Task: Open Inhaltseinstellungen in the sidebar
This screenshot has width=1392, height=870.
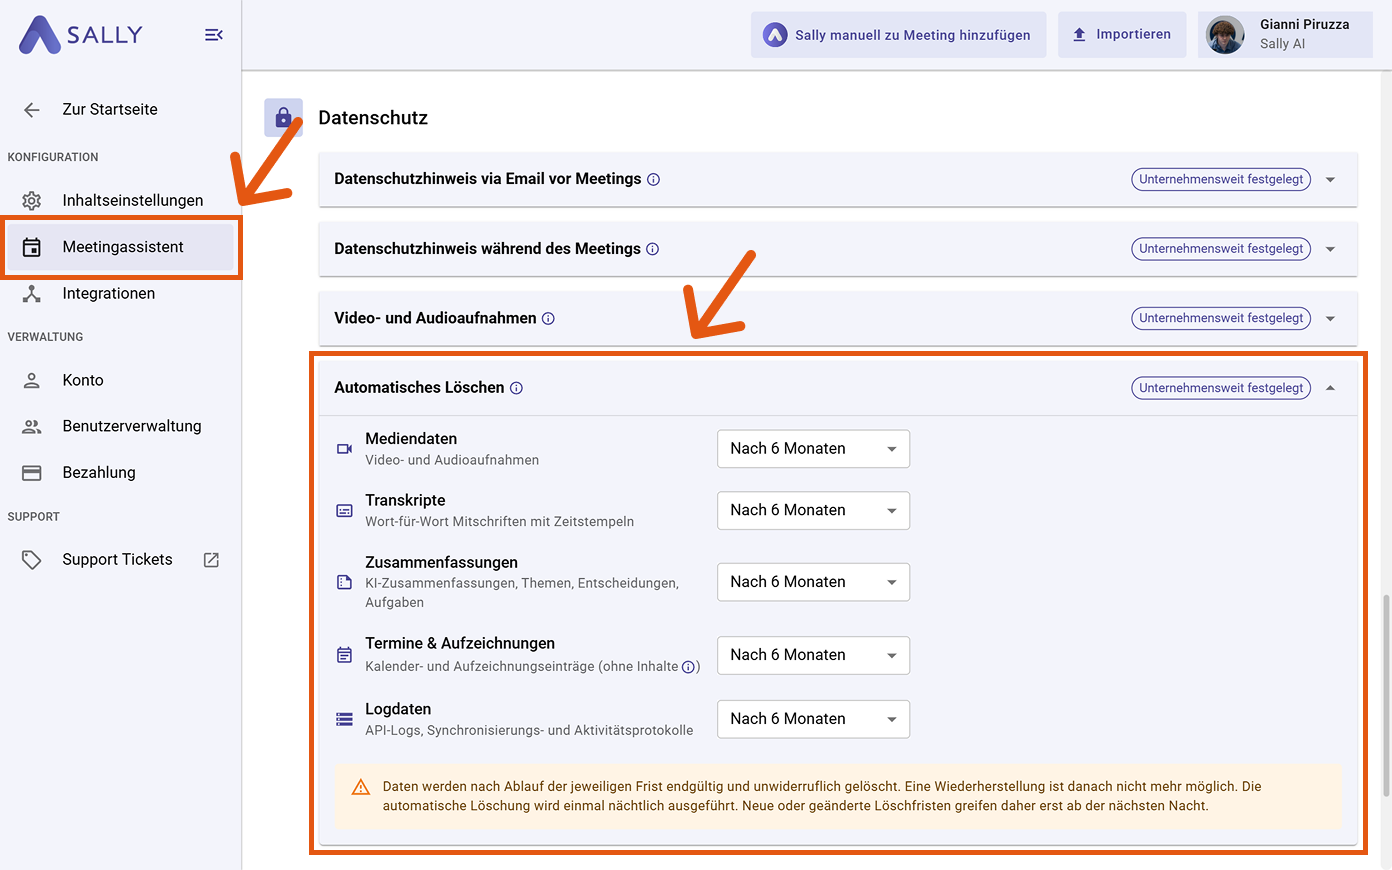Action: 132,200
